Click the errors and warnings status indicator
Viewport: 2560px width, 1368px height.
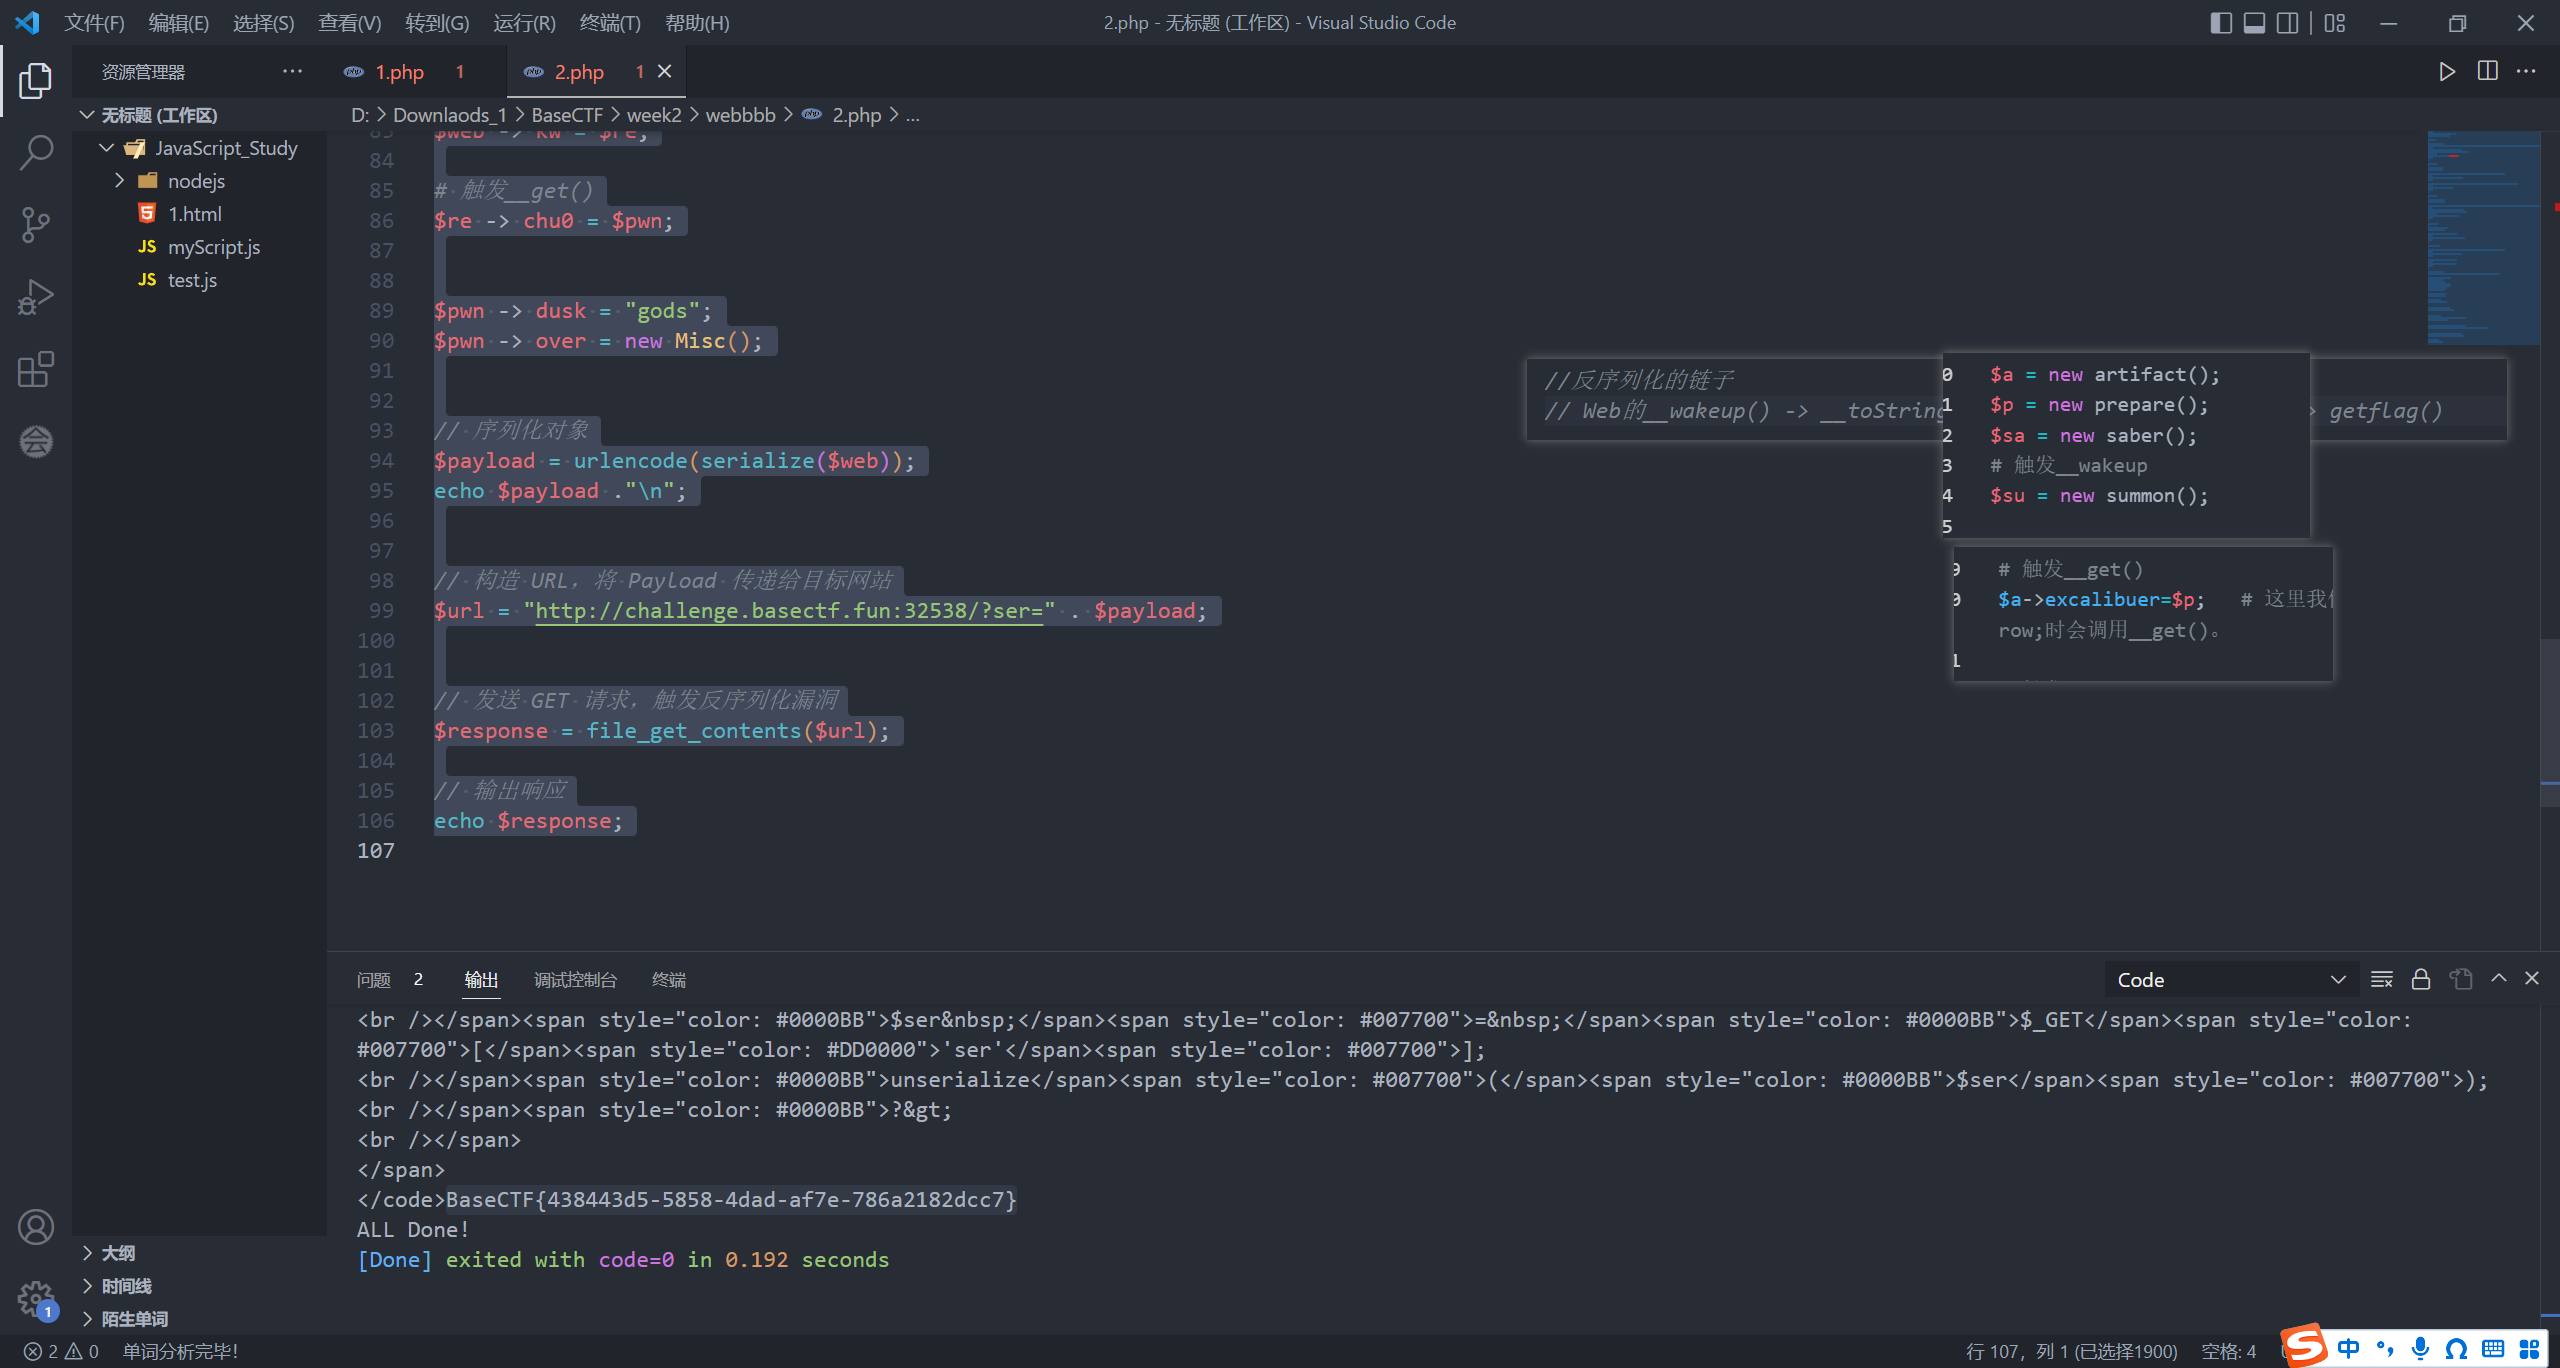[x=62, y=1352]
